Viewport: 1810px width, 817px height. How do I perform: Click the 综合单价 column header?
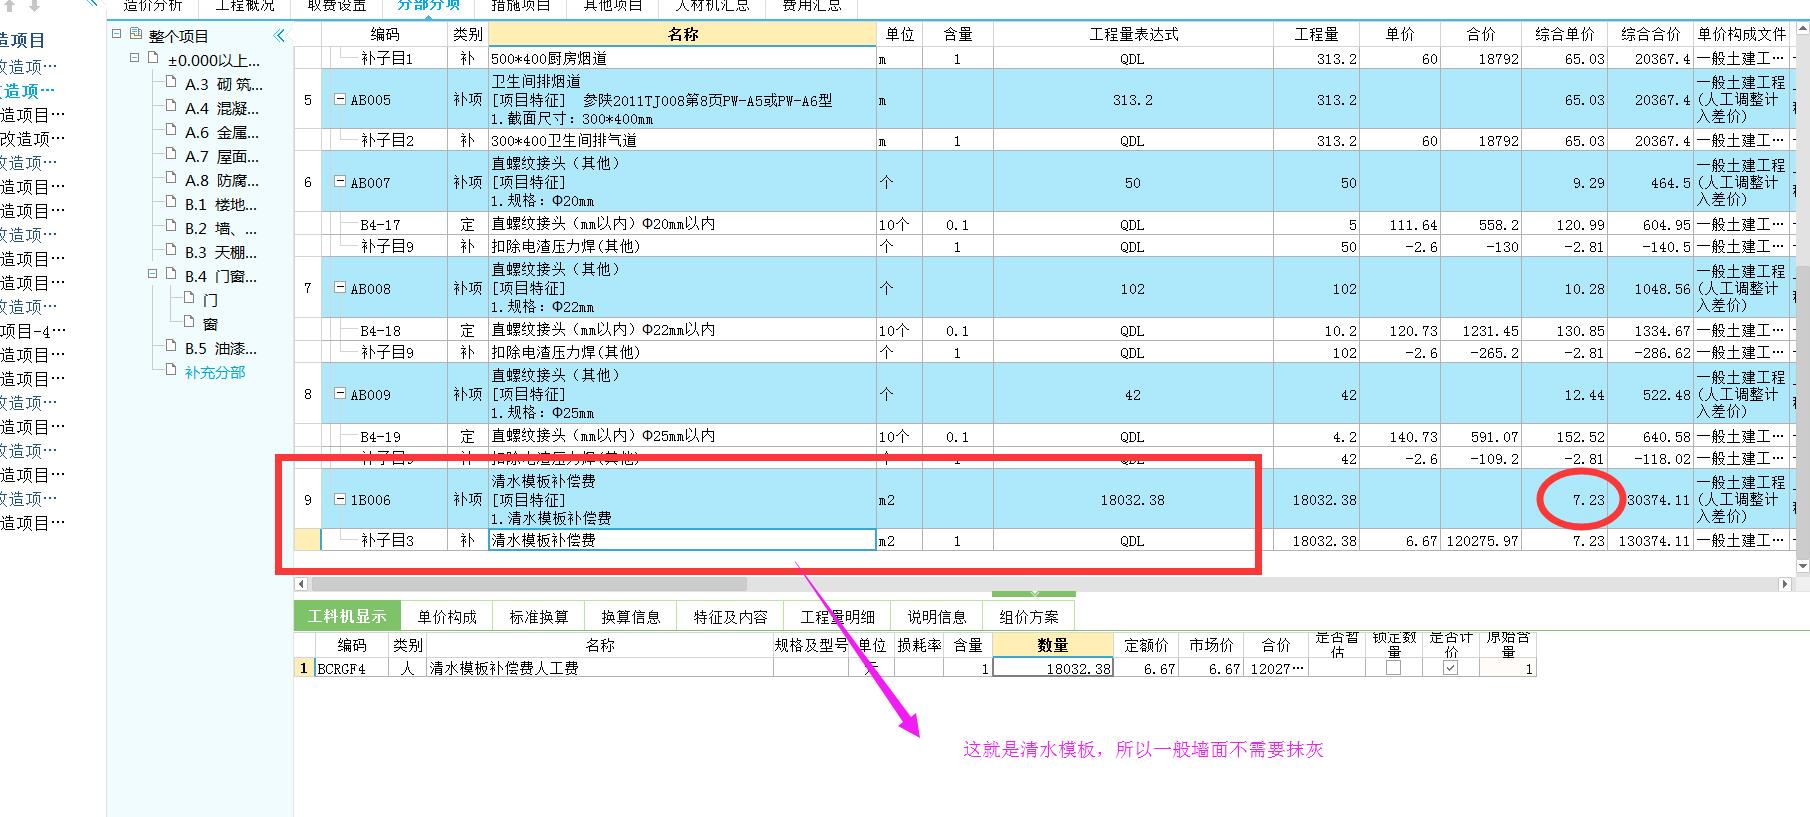tap(1565, 34)
